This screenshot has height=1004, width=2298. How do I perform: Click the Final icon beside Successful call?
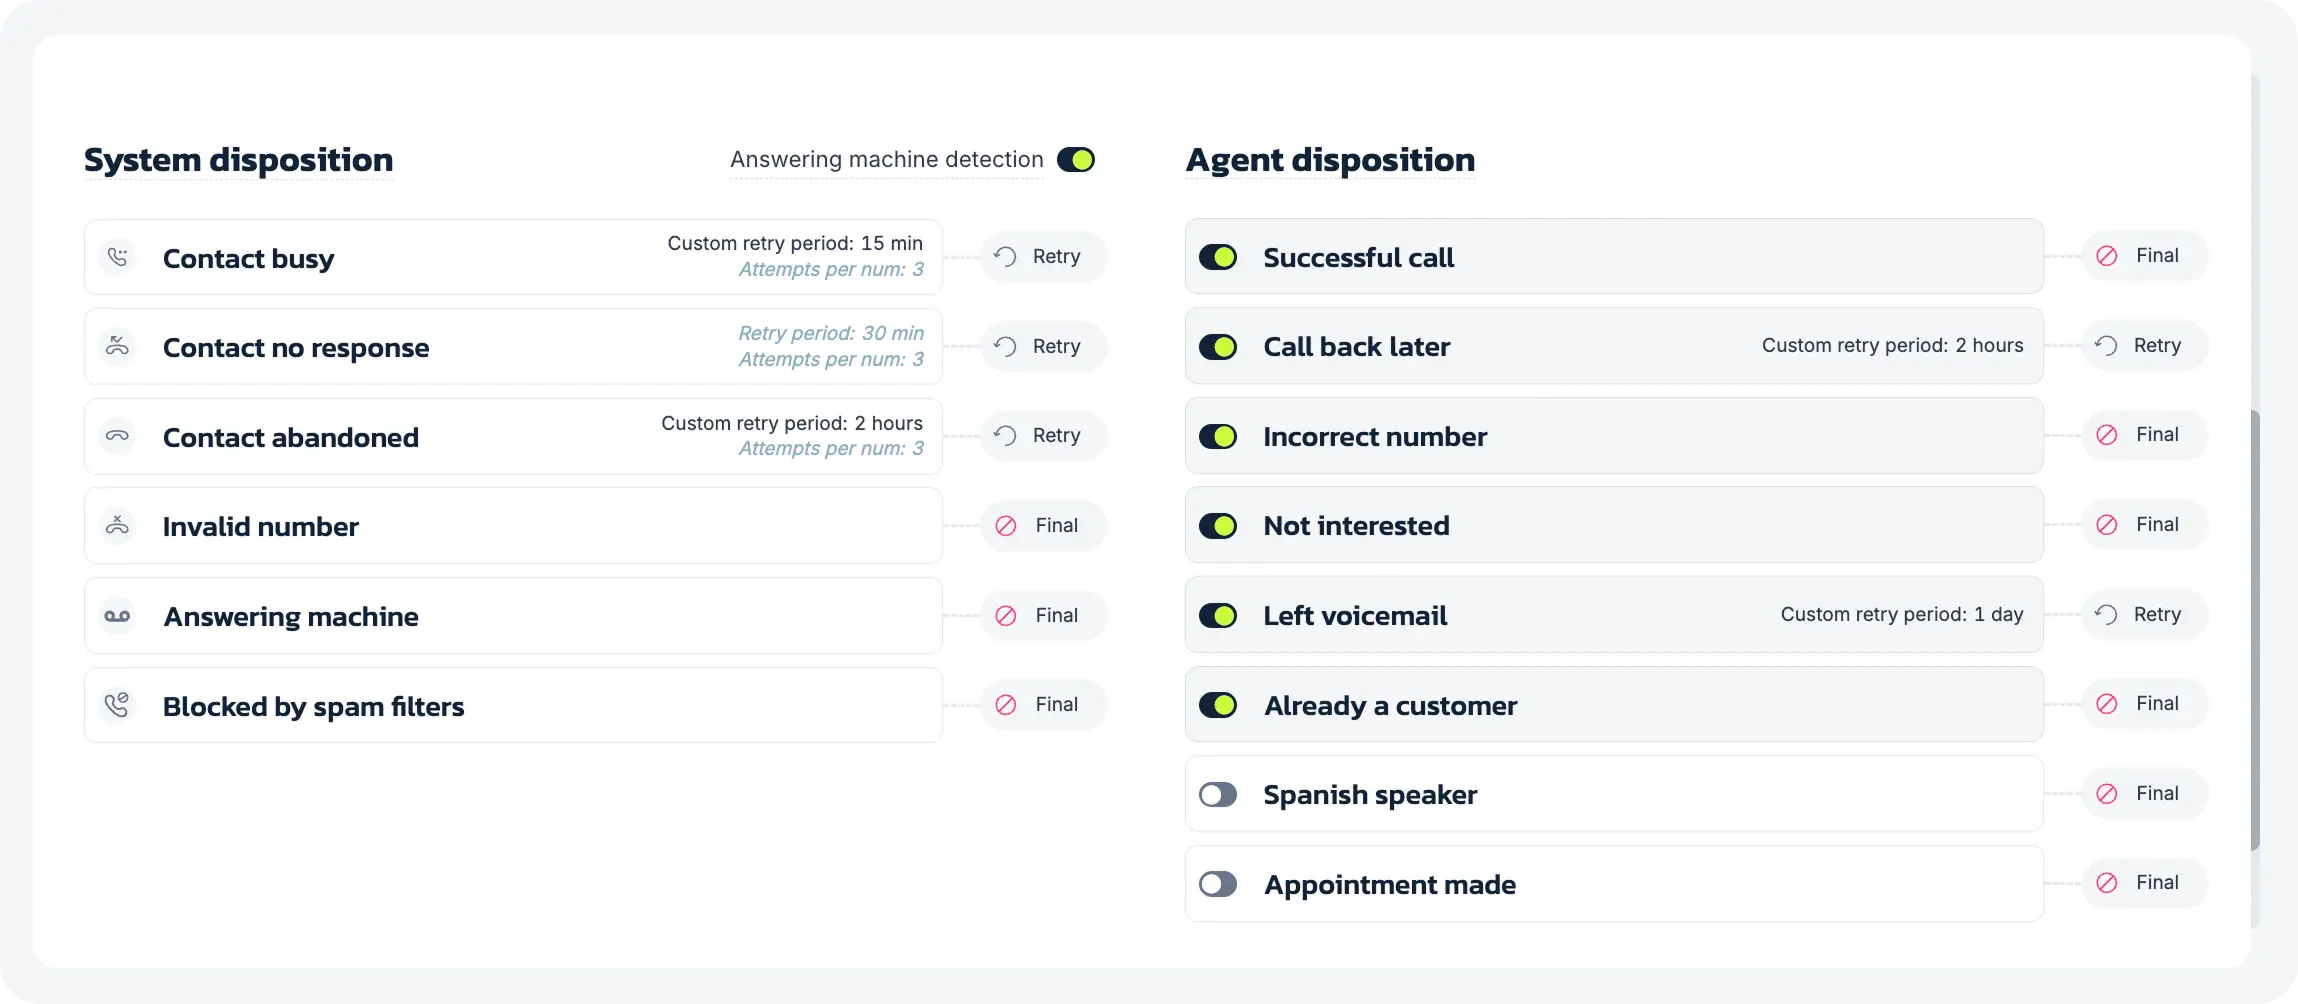(2107, 256)
